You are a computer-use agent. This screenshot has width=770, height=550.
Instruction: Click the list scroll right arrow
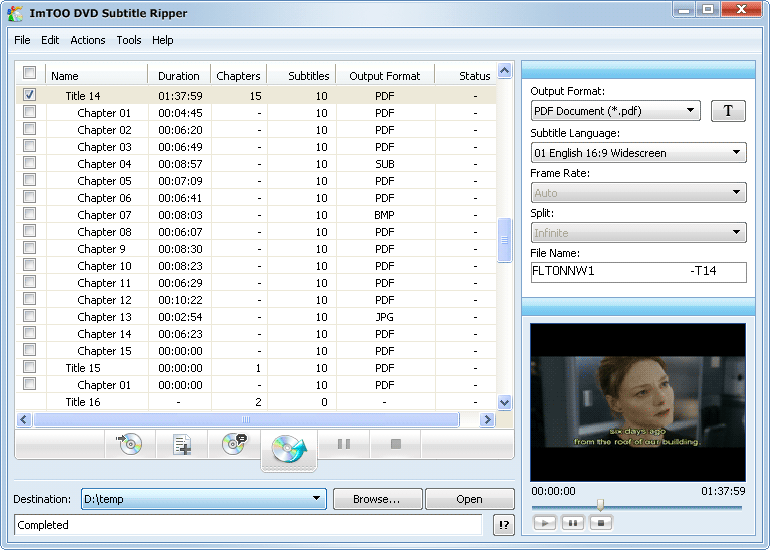pyautogui.click(x=487, y=419)
